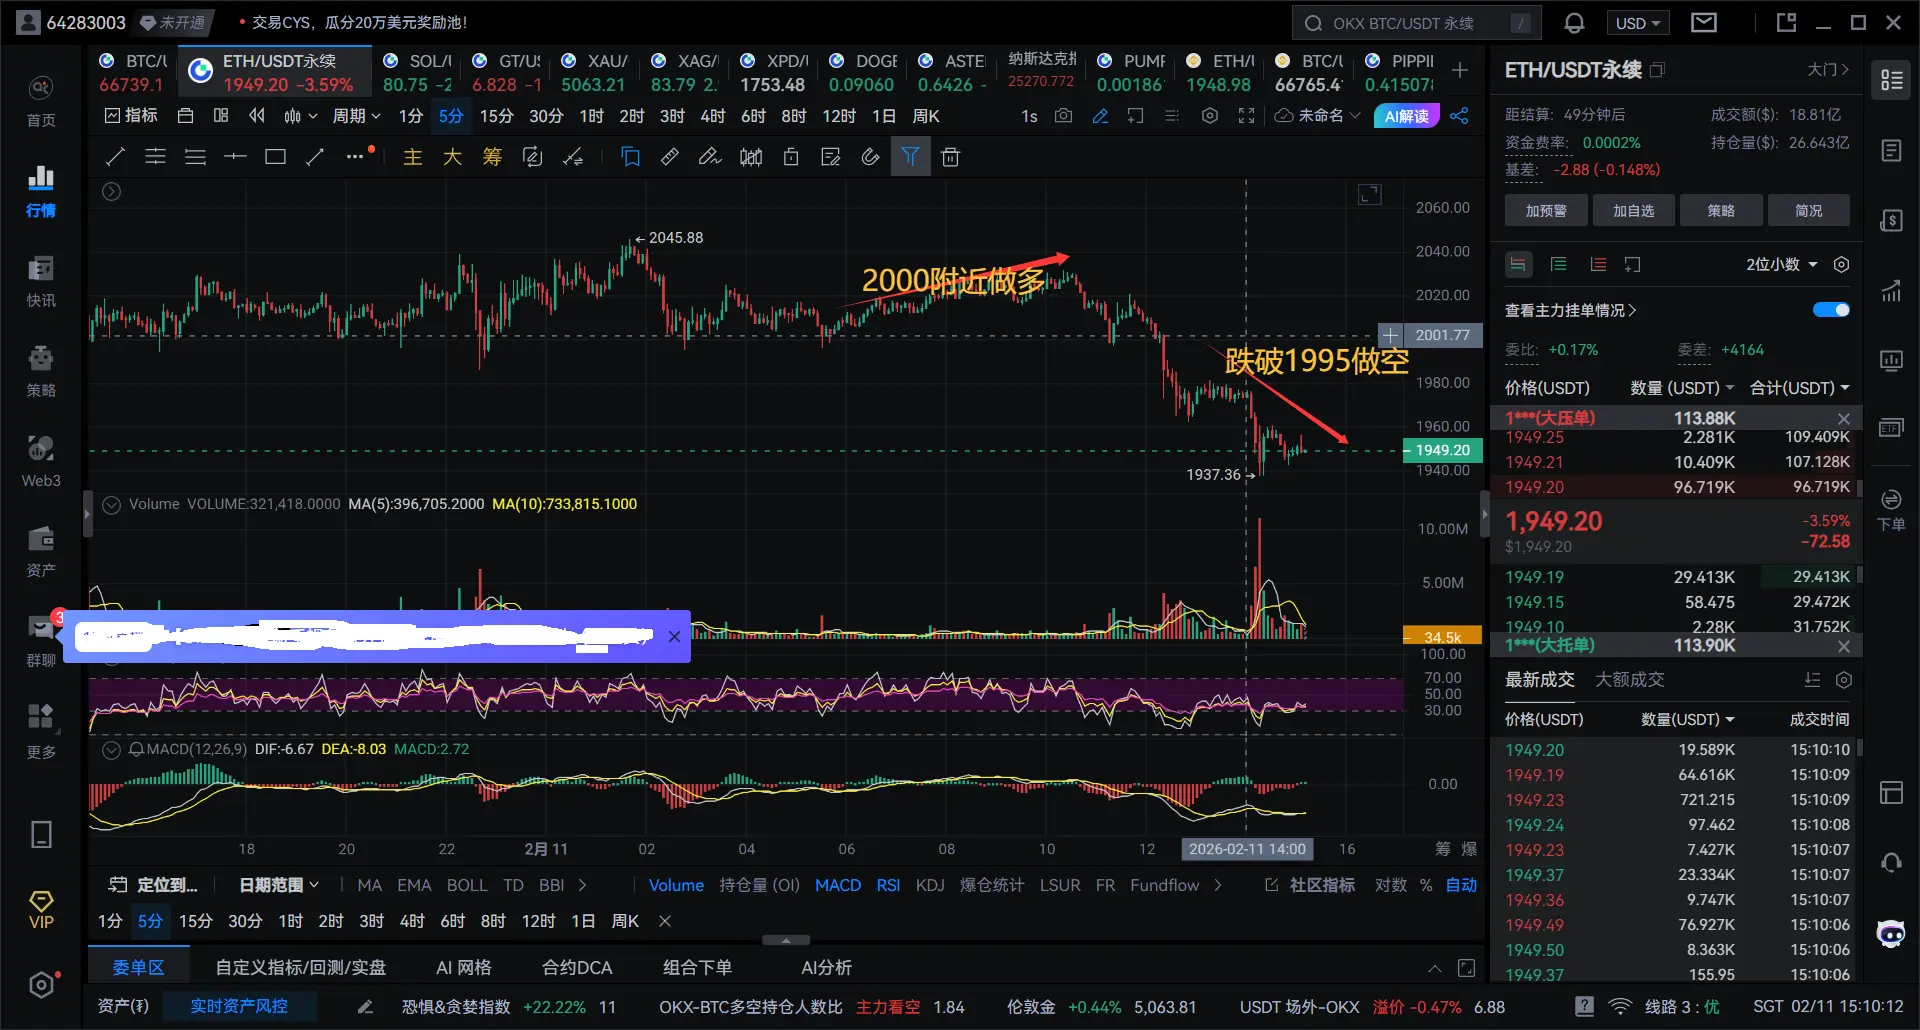
Task: Expand the bottom order panel with chevron
Action: [1434, 968]
